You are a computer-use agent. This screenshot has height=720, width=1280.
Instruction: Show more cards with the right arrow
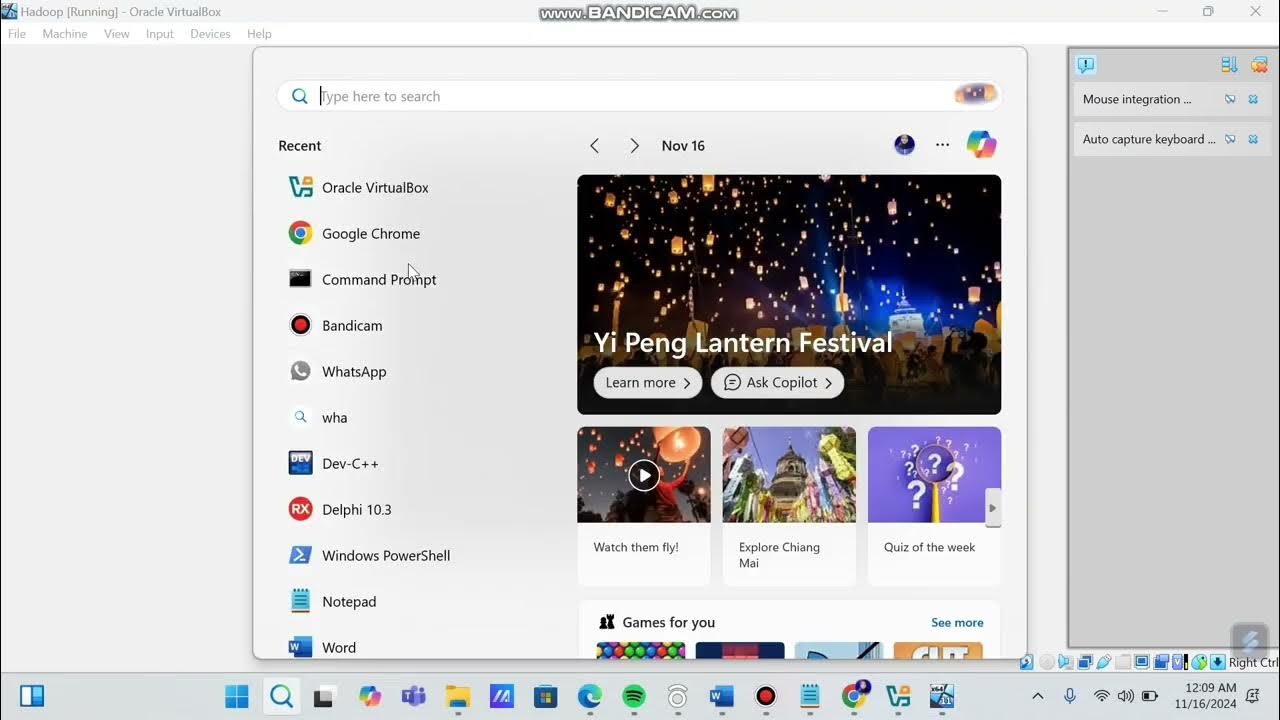coord(993,508)
